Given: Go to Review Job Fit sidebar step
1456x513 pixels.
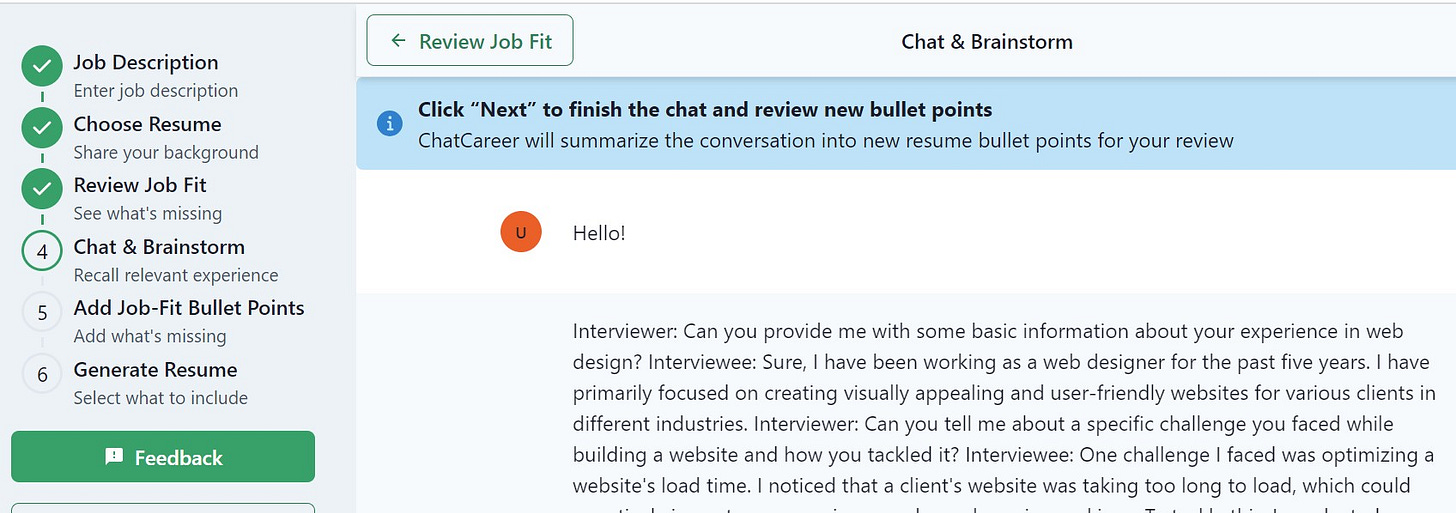Looking at the screenshot, I should click(140, 185).
